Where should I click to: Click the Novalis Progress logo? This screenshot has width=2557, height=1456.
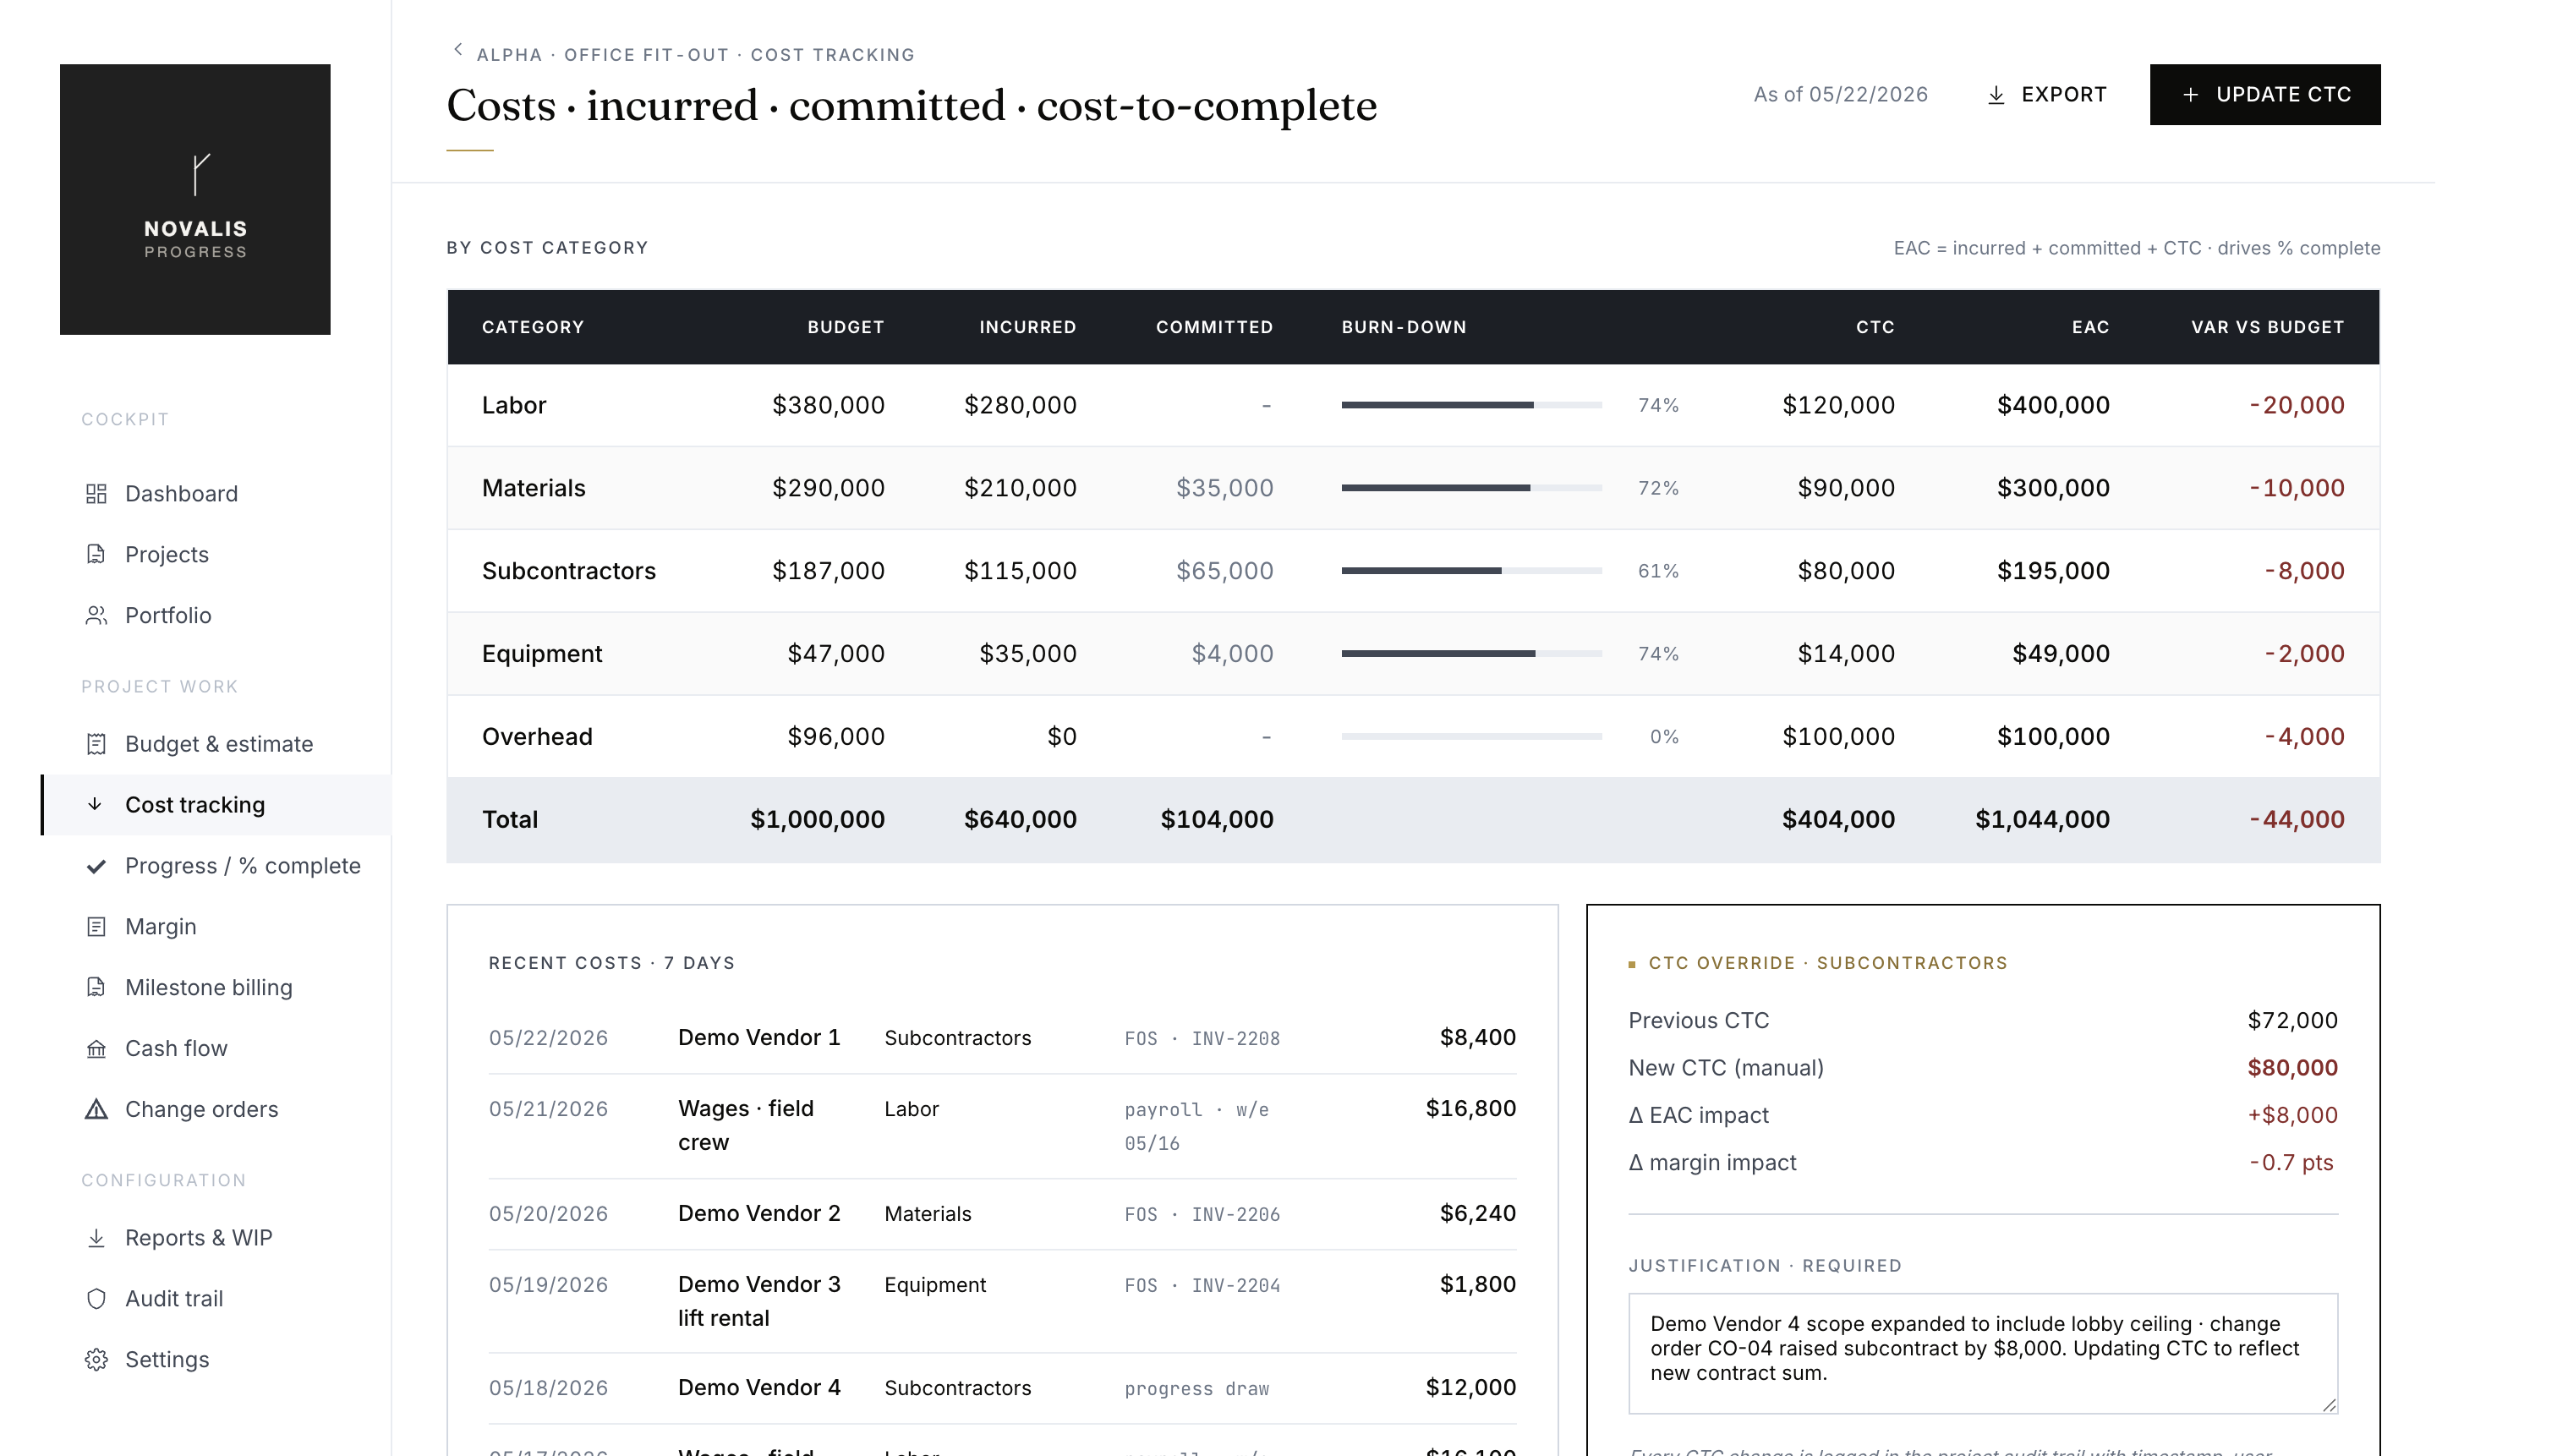click(195, 199)
